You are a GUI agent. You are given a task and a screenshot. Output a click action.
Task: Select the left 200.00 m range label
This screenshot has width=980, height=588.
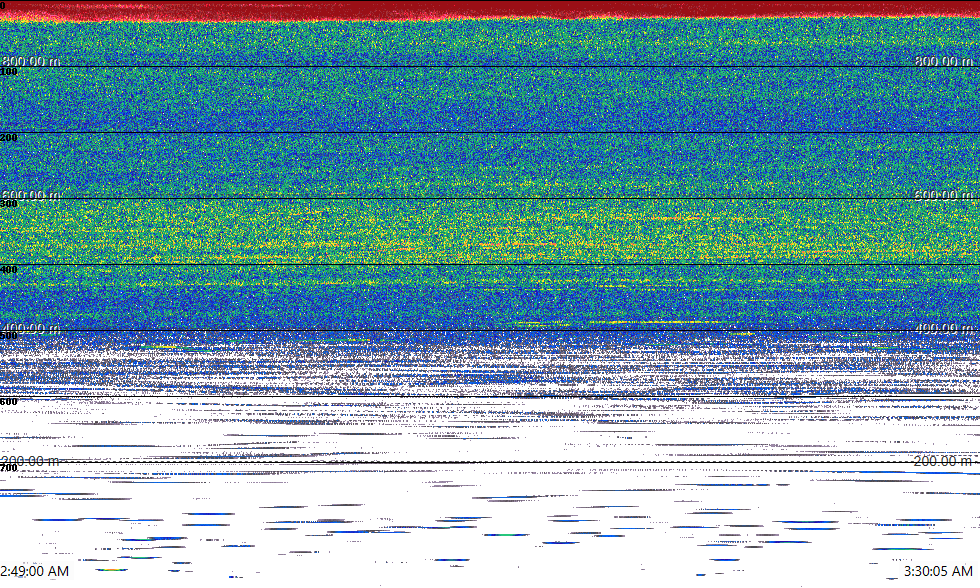coord(31,461)
